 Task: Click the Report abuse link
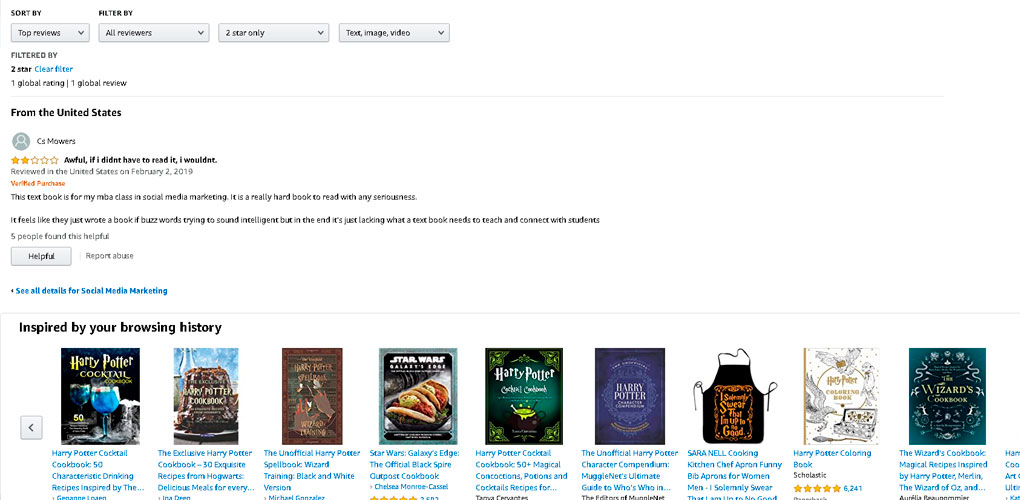coord(109,256)
